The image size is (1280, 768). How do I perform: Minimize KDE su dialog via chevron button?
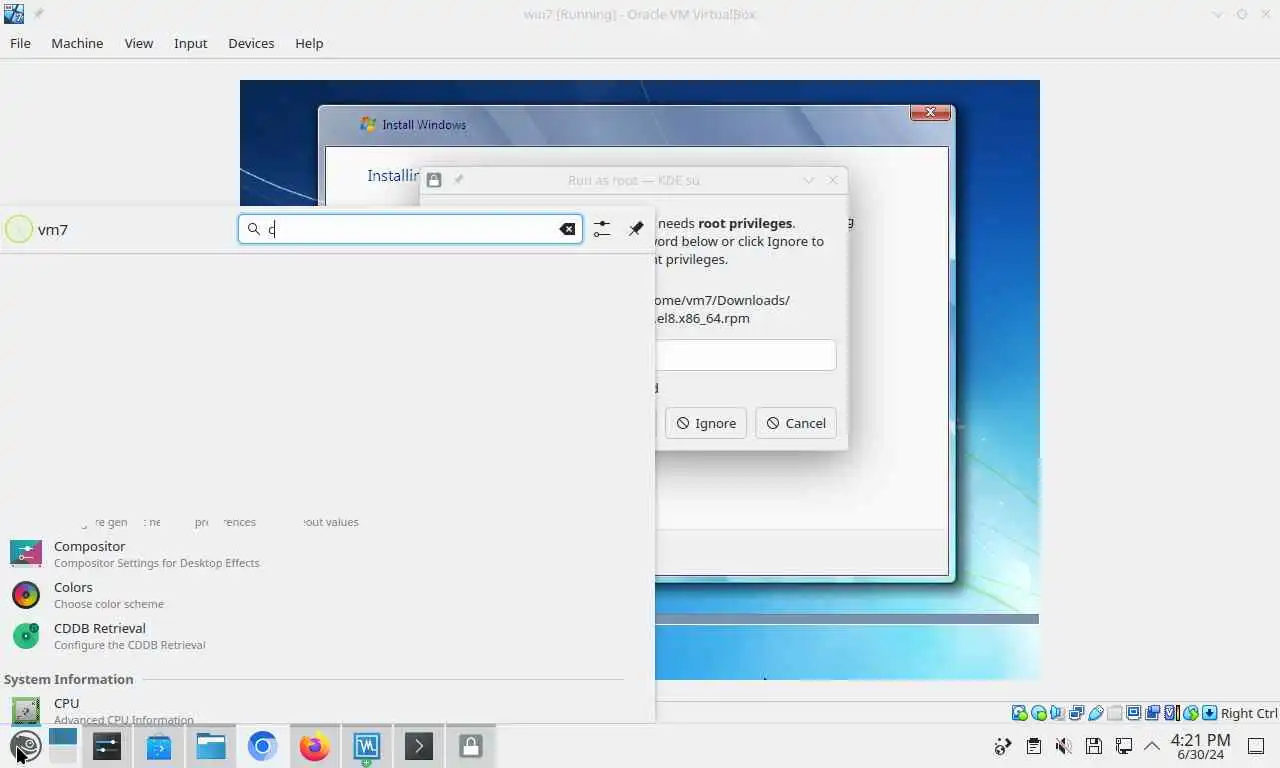click(809, 180)
